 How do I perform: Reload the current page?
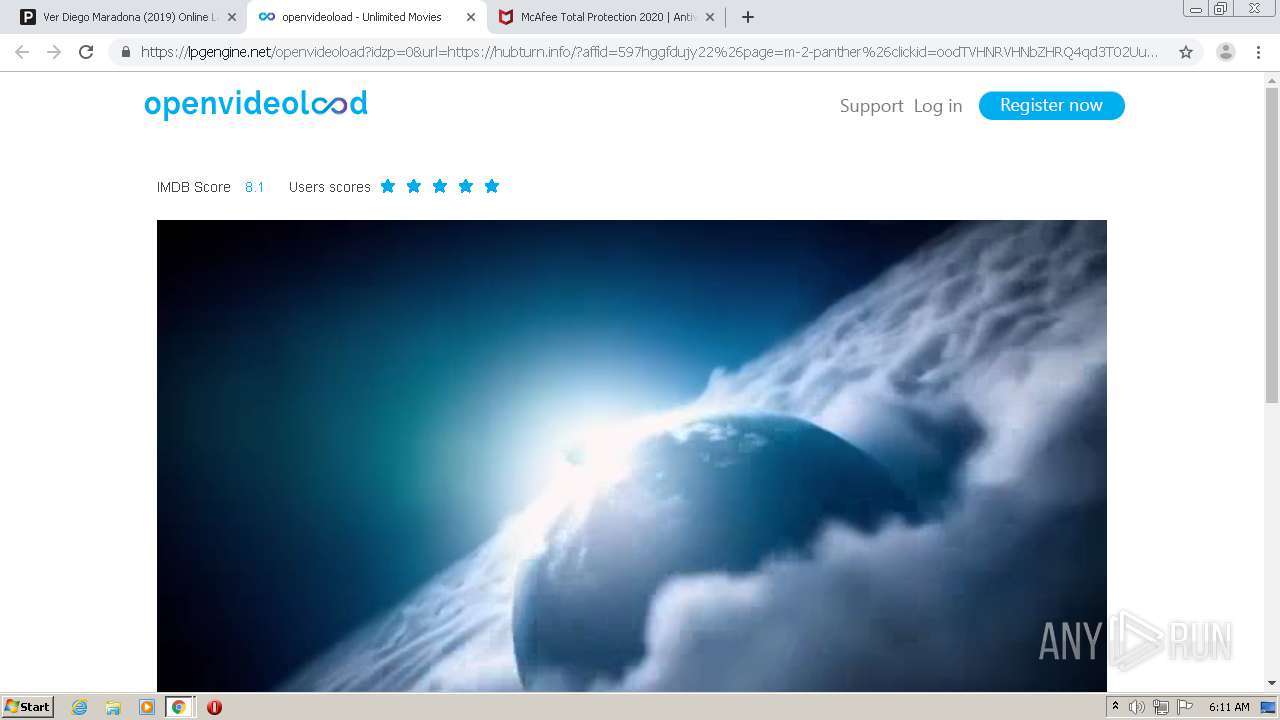pyautogui.click(x=86, y=52)
